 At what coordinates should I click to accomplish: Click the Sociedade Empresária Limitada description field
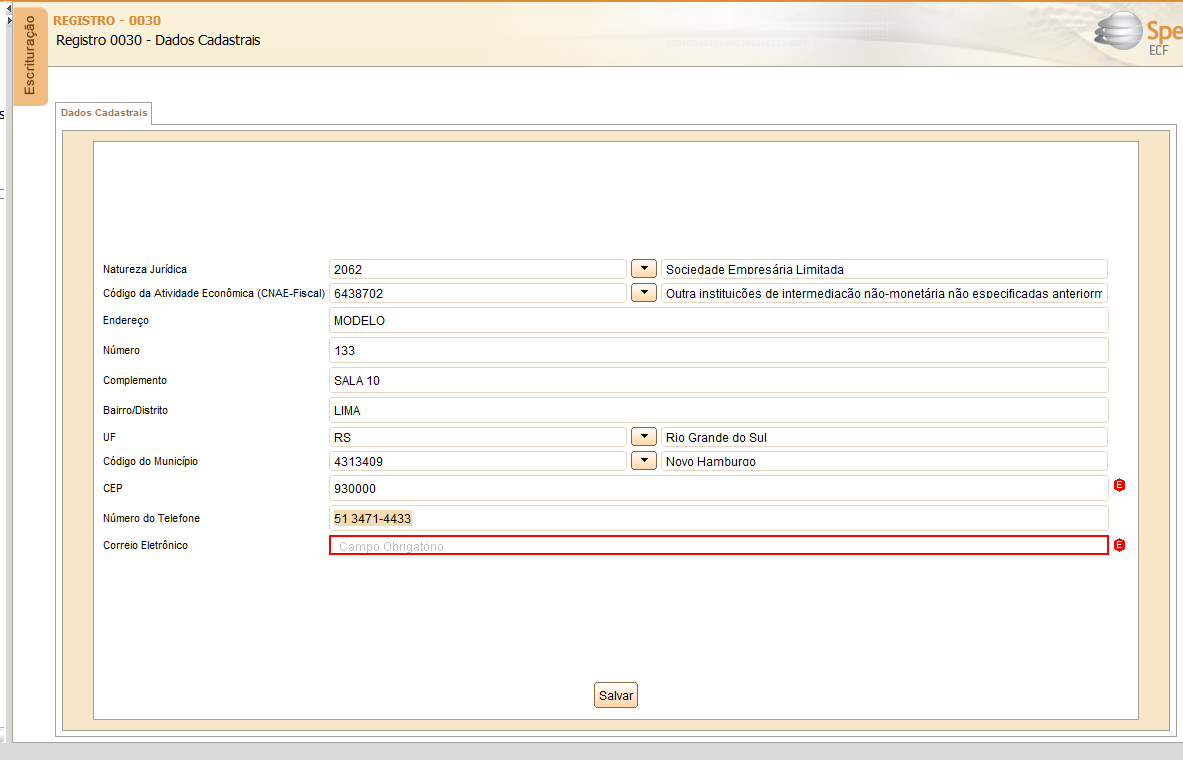tap(884, 269)
